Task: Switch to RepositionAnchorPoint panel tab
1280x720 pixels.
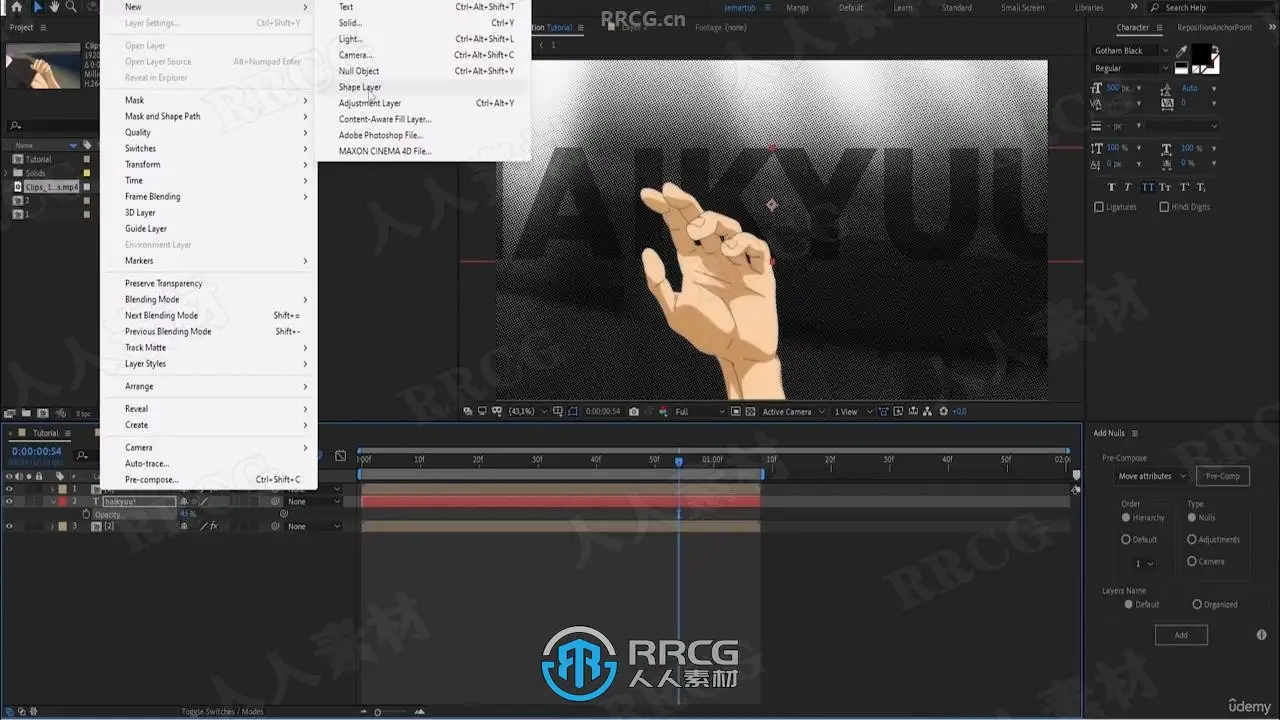Action: (x=1214, y=27)
